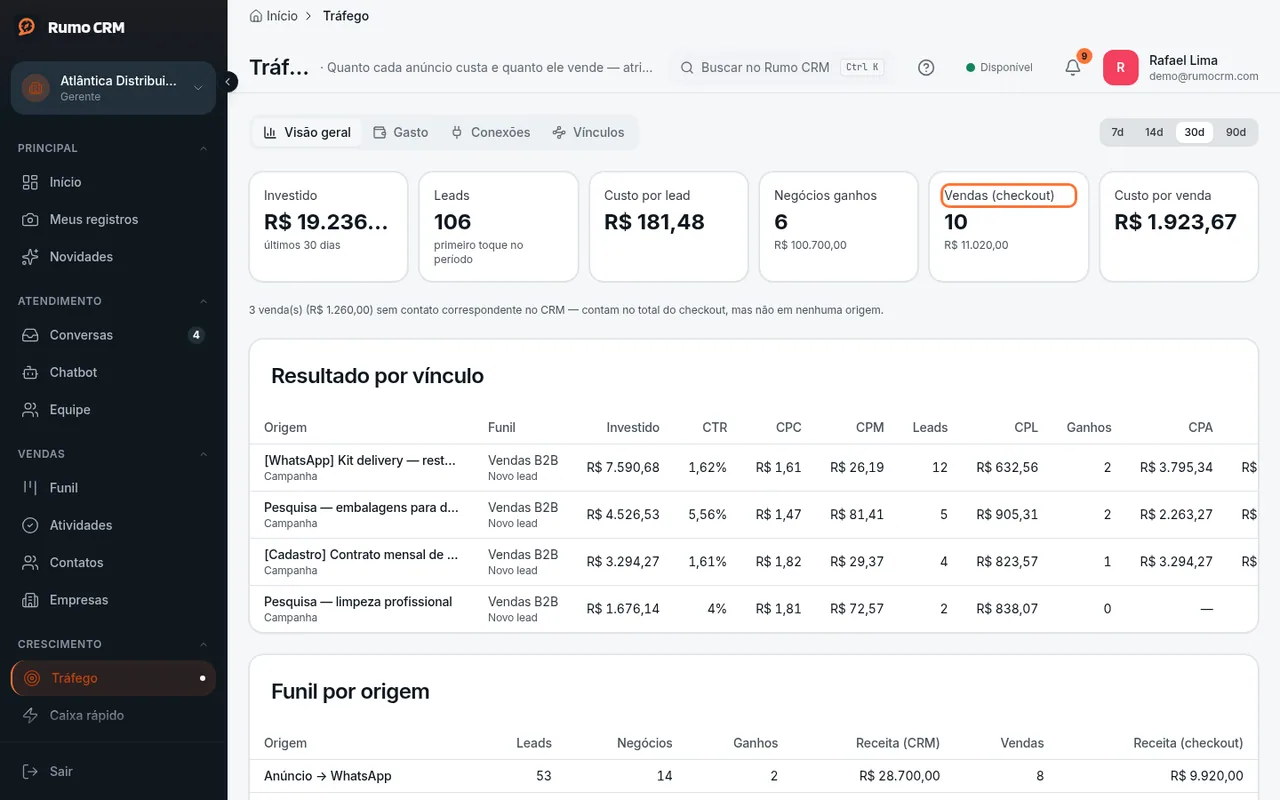Click the Anúncio → WhatsApp row
This screenshot has width=1280, height=800.
(x=753, y=776)
